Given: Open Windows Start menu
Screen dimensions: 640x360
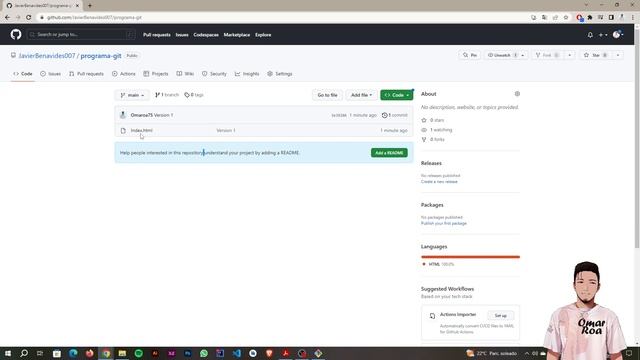Looking at the screenshot, I should tap(8, 353).
